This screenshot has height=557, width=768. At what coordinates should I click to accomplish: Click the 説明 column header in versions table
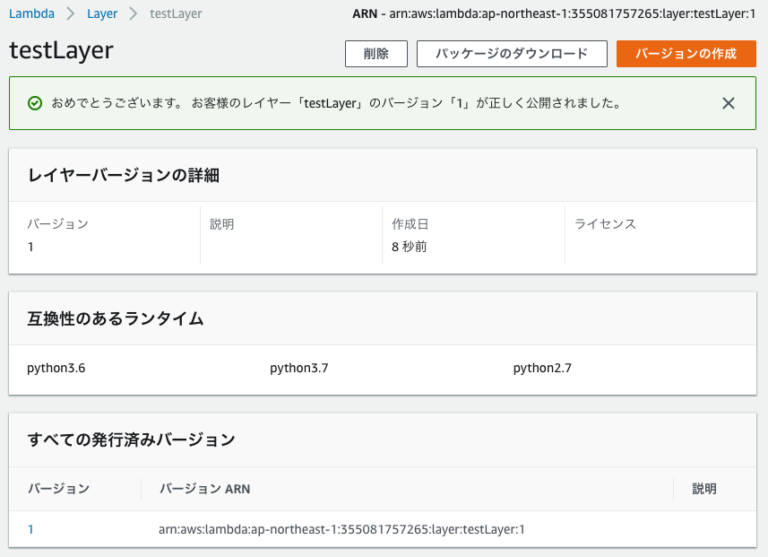coord(704,488)
